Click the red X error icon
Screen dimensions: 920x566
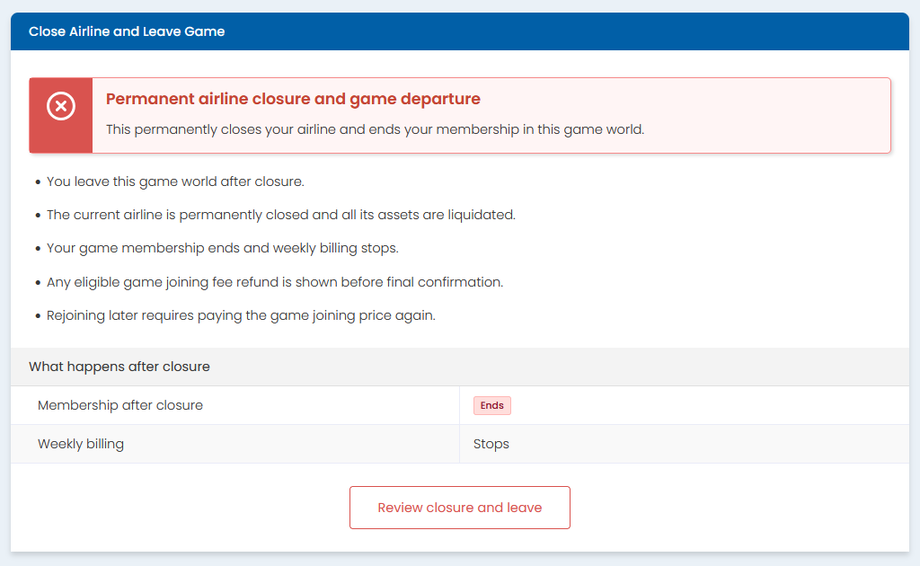point(61,106)
